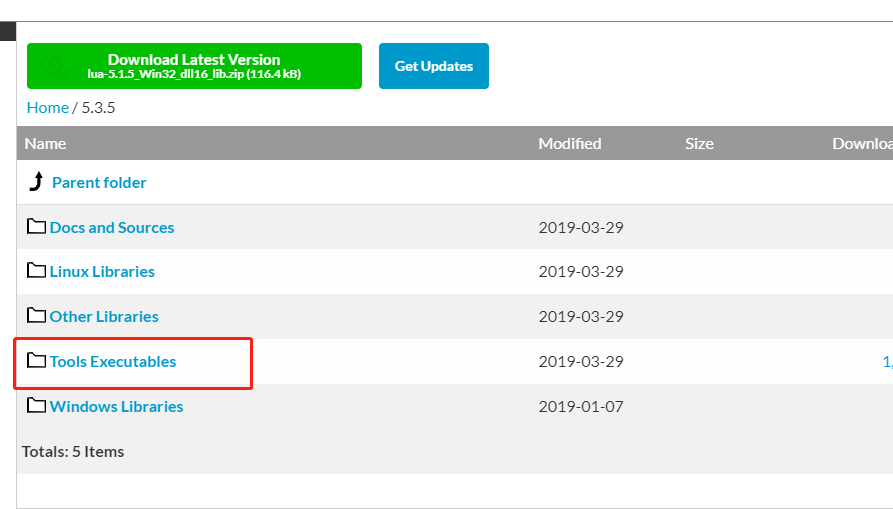This screenshot has height=509, width=893.
Task: Open the Linux Libraries folder link
Action: [x=102, y=271]
